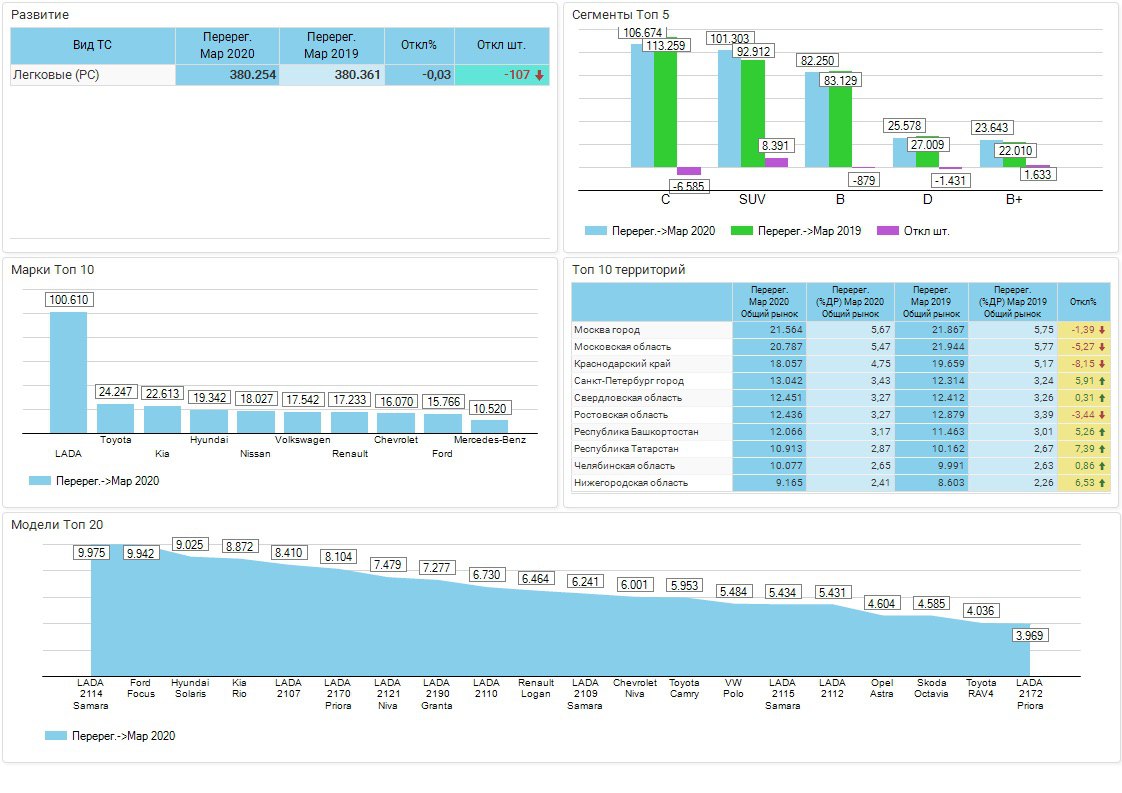Click the 8.391 deviation label for SUV
The width and height of the screenshot is (1122, 793).
[775, 146]
